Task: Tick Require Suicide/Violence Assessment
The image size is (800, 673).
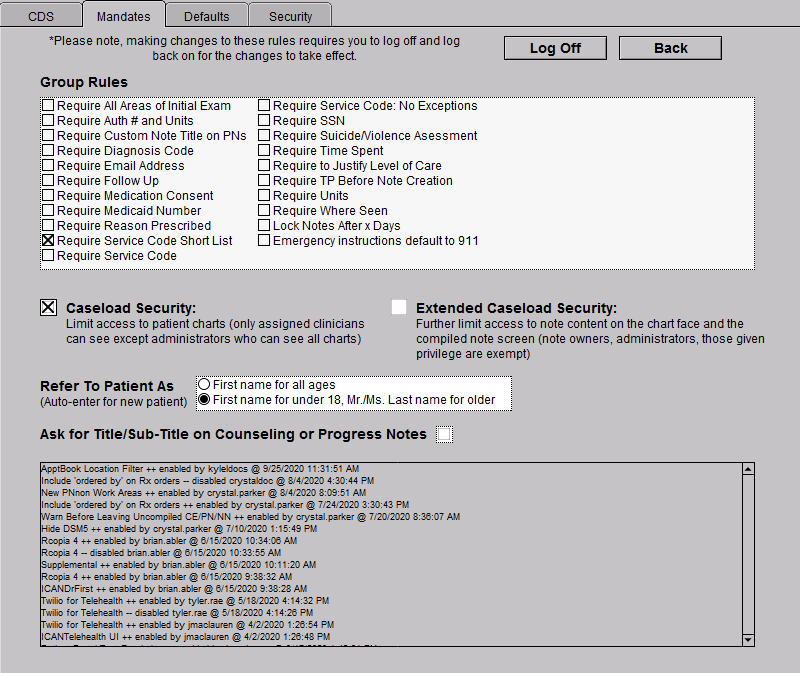Action: [x=264, y=136]
